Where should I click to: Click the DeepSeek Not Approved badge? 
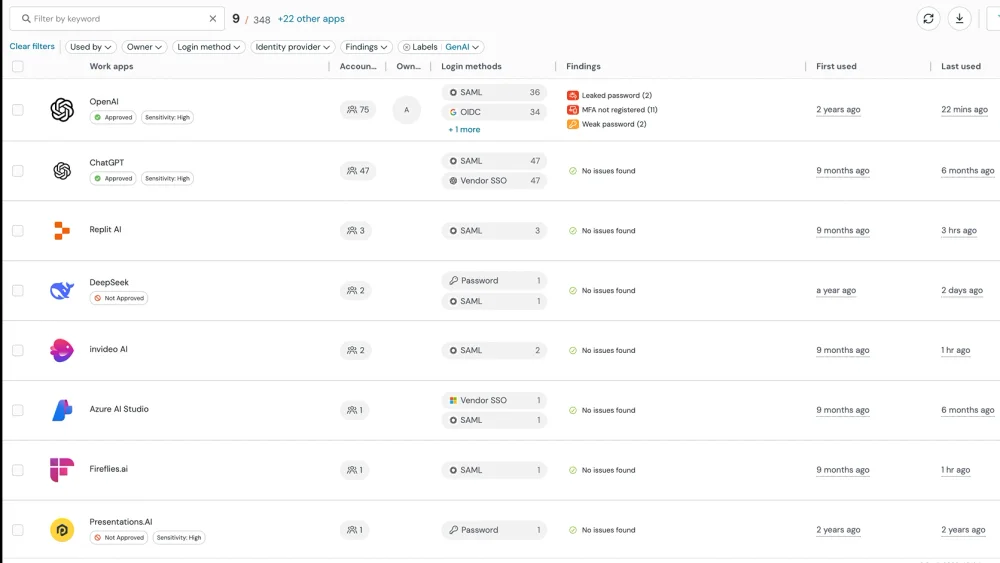point(119,298)
